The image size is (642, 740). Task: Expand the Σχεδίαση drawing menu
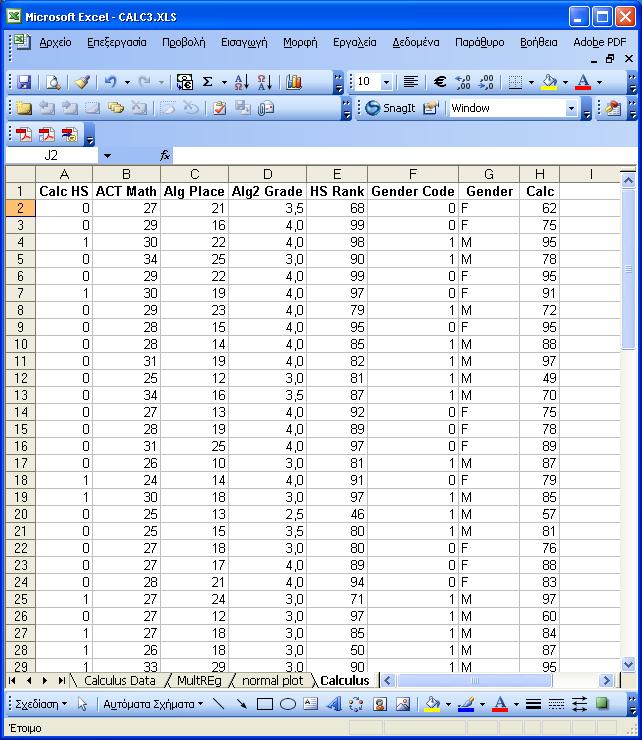(41, 704)
